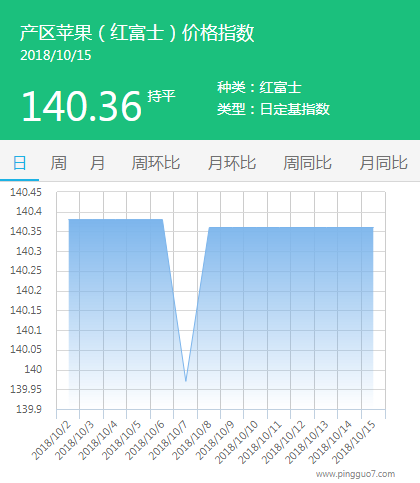Click the 2018/10/15 x-axis label
420x483 pixels.
pyautogui.click(x=354, y=442)
